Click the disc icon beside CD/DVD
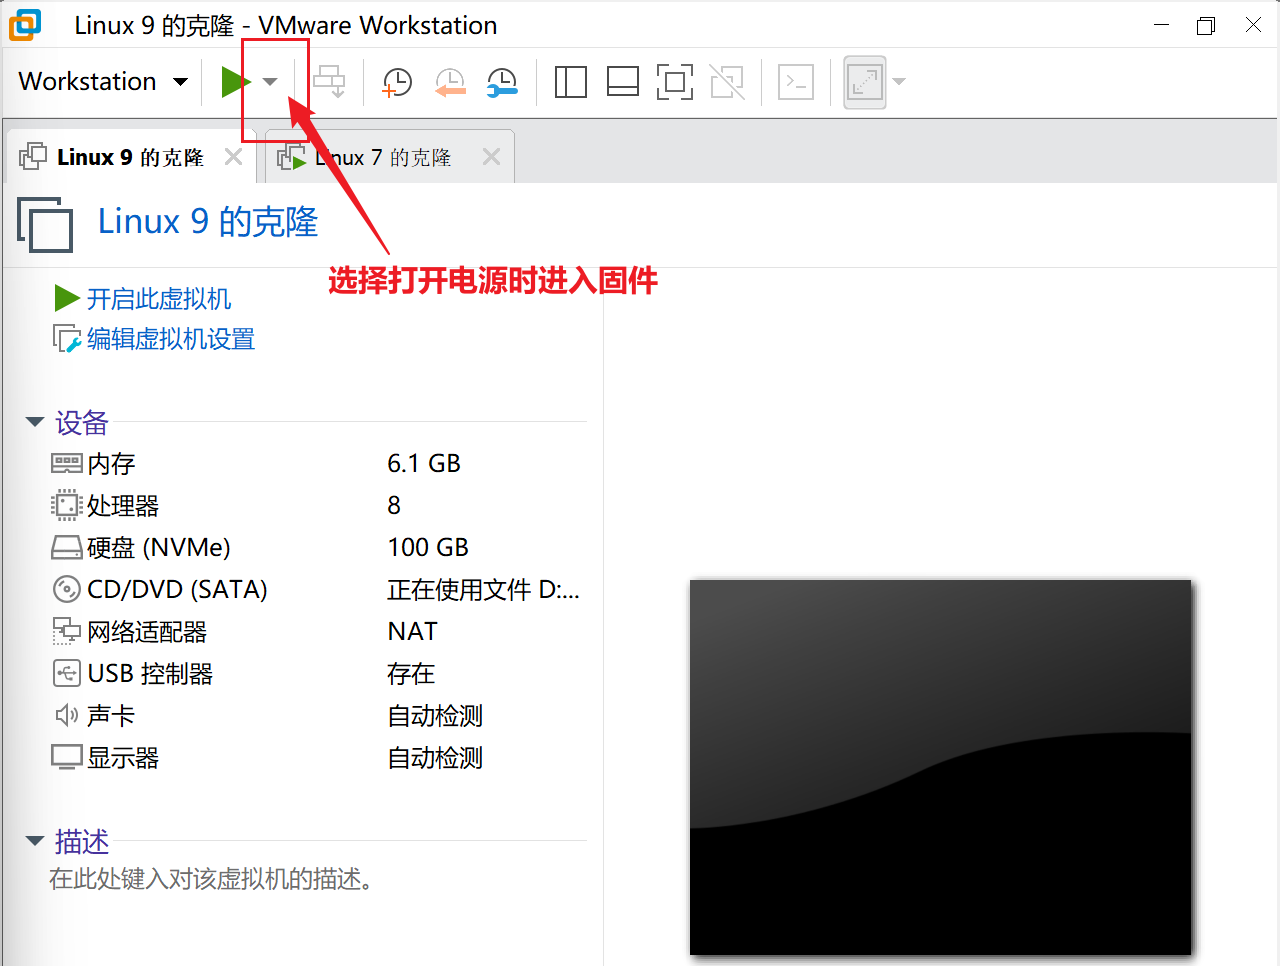1280x966 pixels. pos(66,589)
